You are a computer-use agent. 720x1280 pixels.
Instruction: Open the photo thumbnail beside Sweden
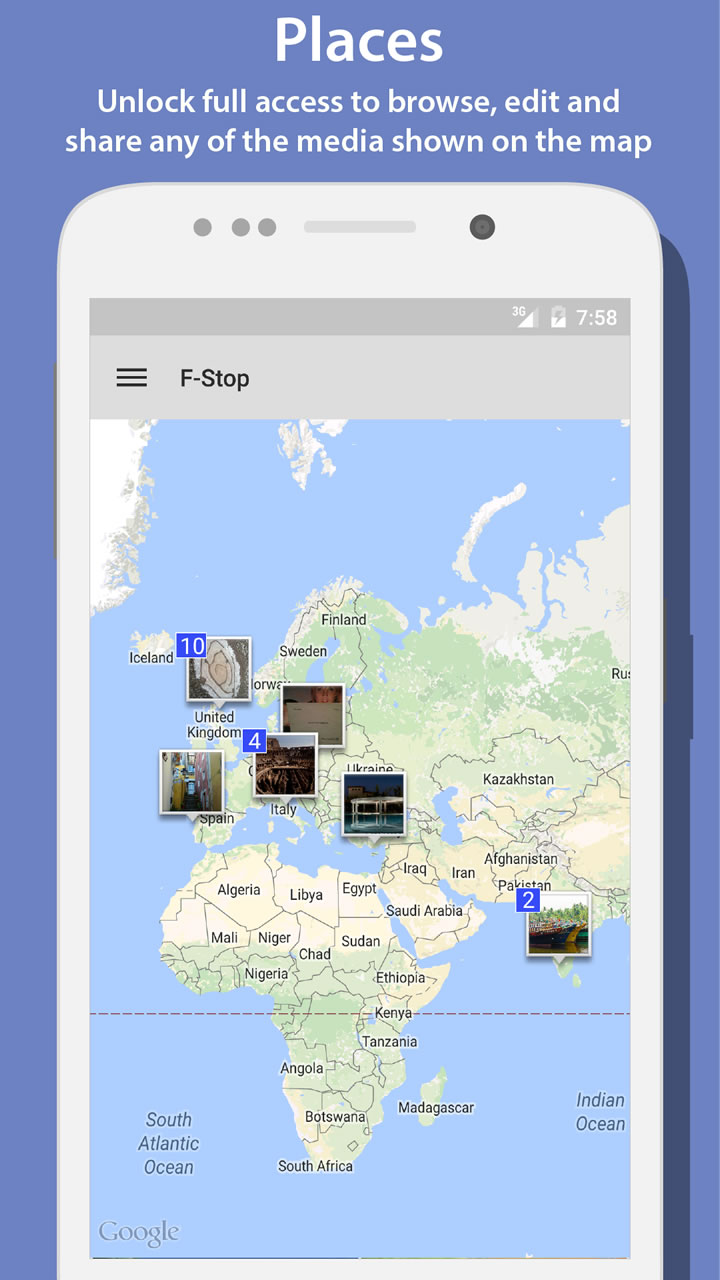coord(312,713)
